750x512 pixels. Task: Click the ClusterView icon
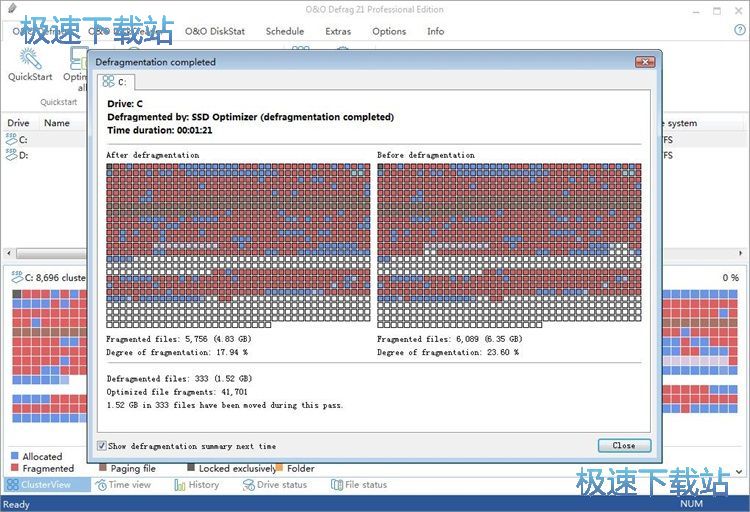[13, 485]
